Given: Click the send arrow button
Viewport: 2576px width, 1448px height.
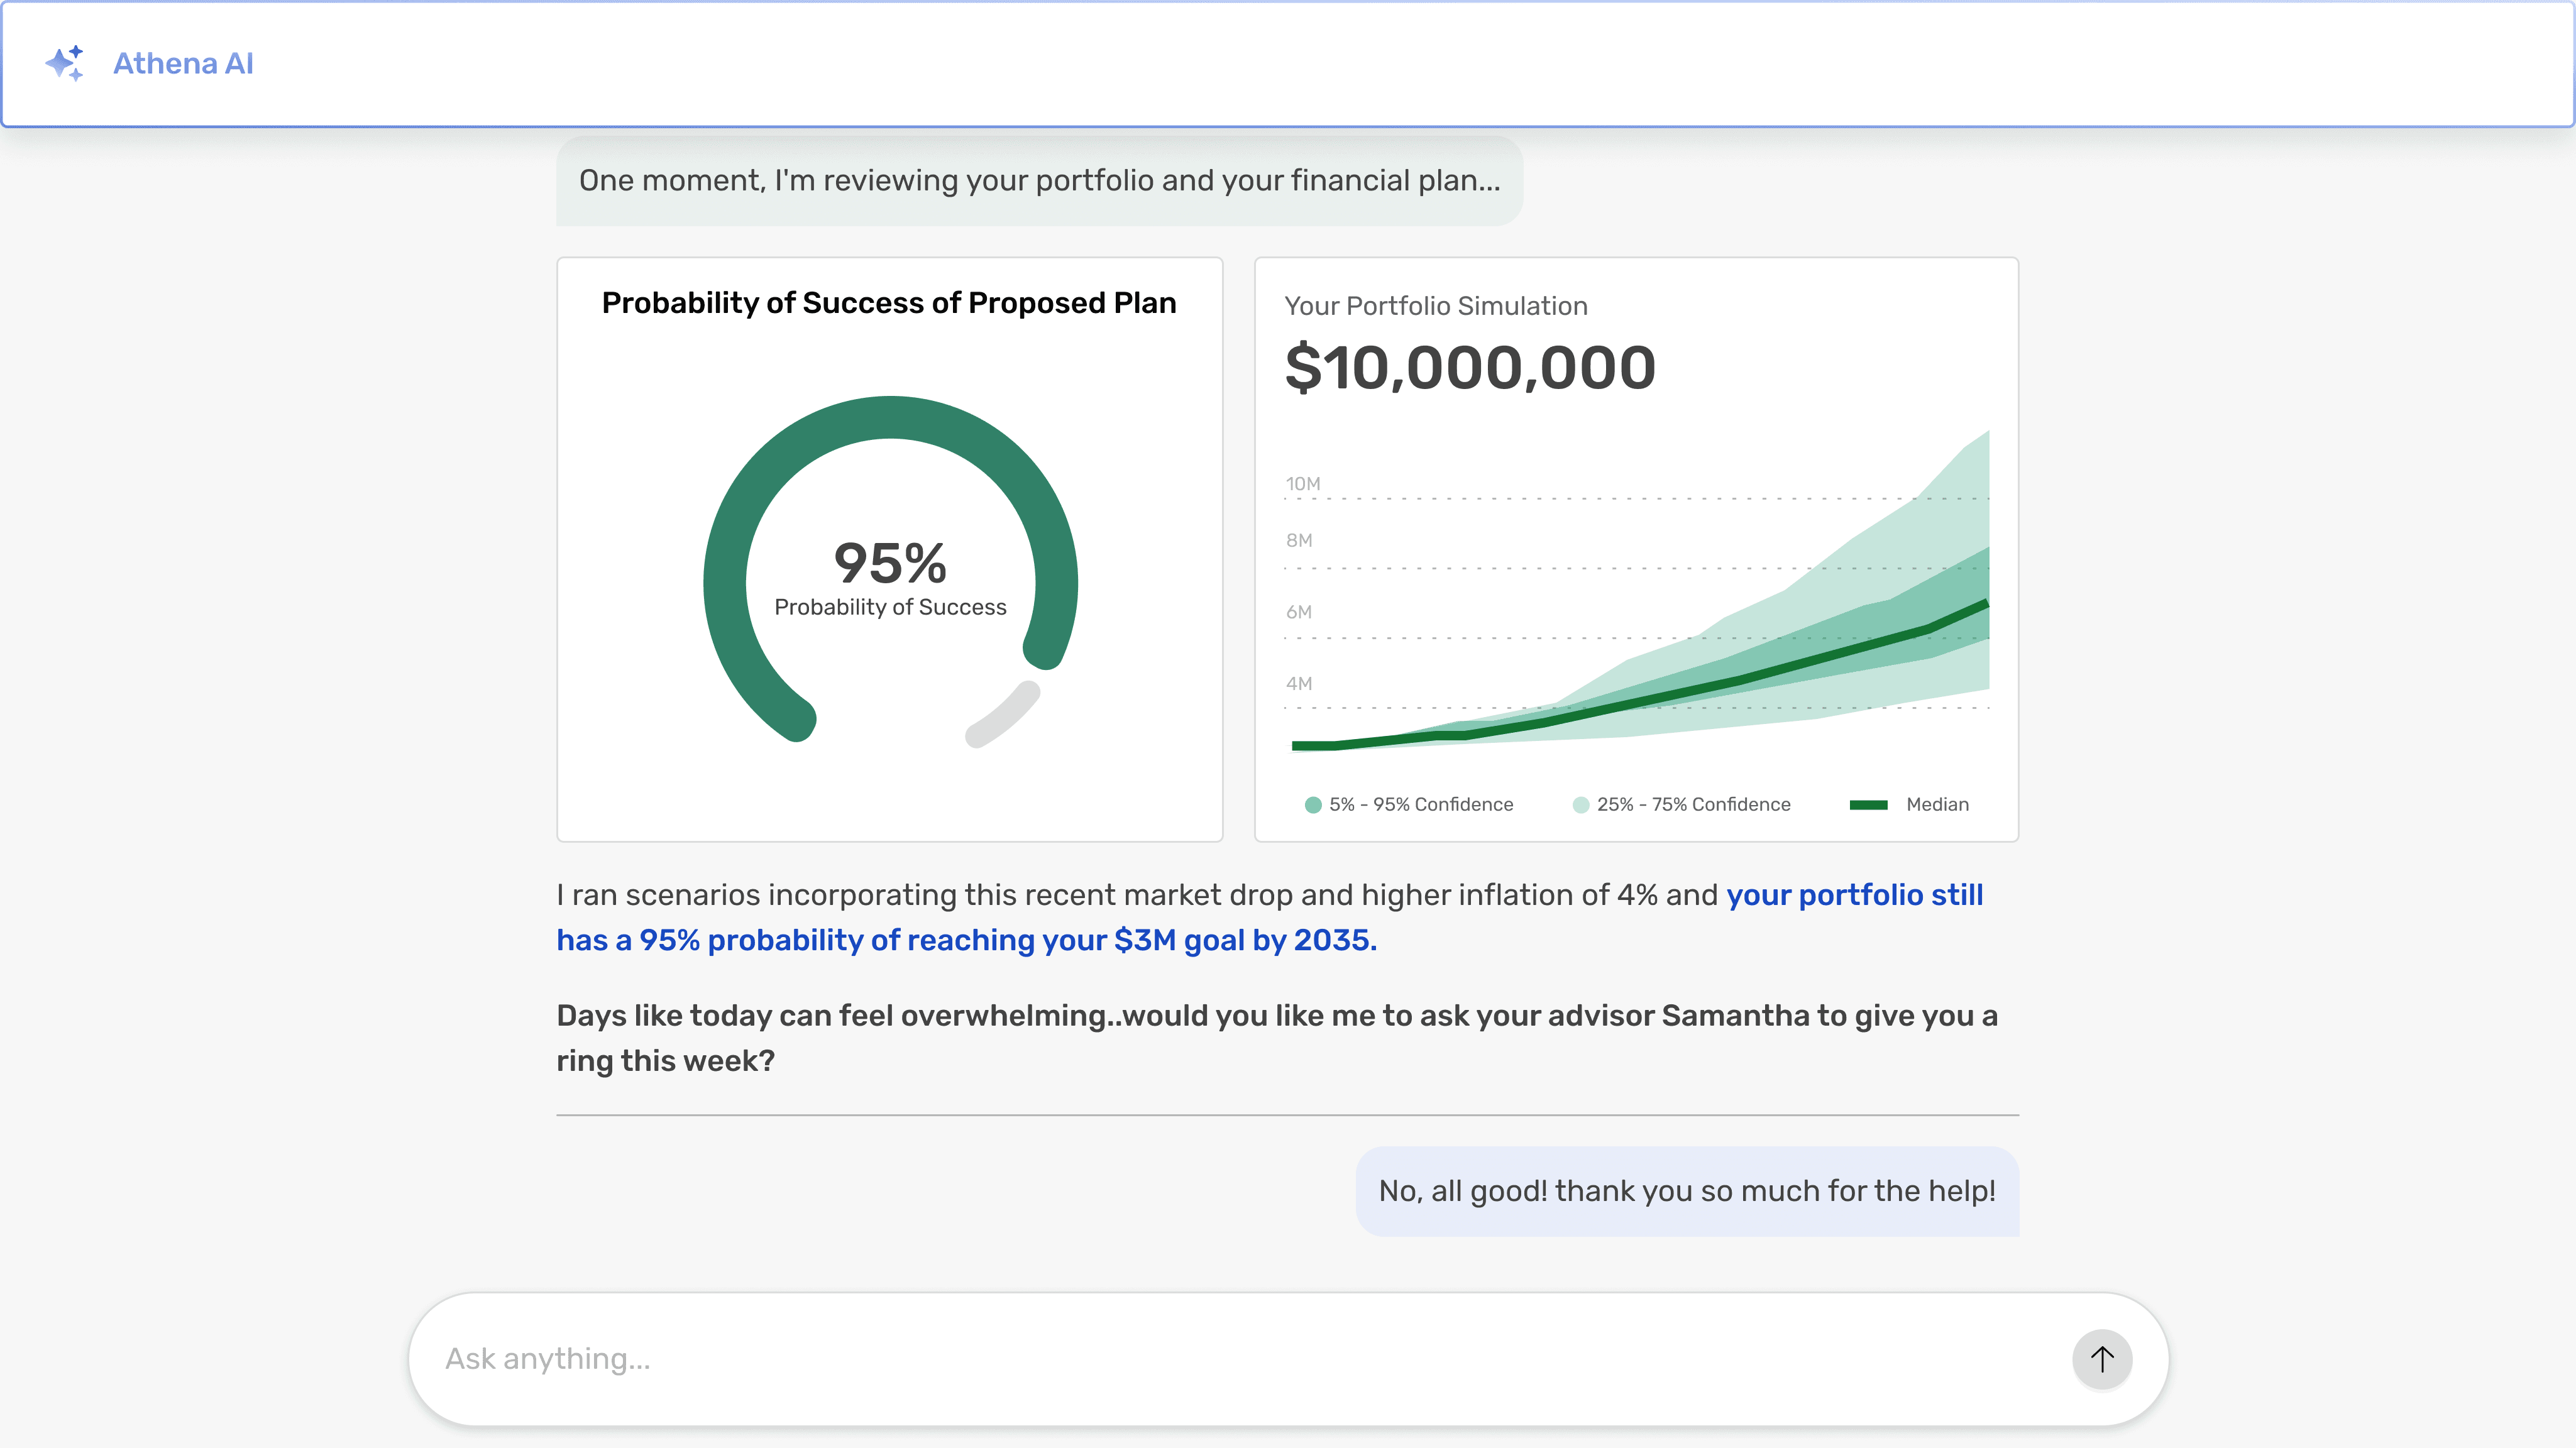Looking at the screenshot, I should [2102, 1359].
